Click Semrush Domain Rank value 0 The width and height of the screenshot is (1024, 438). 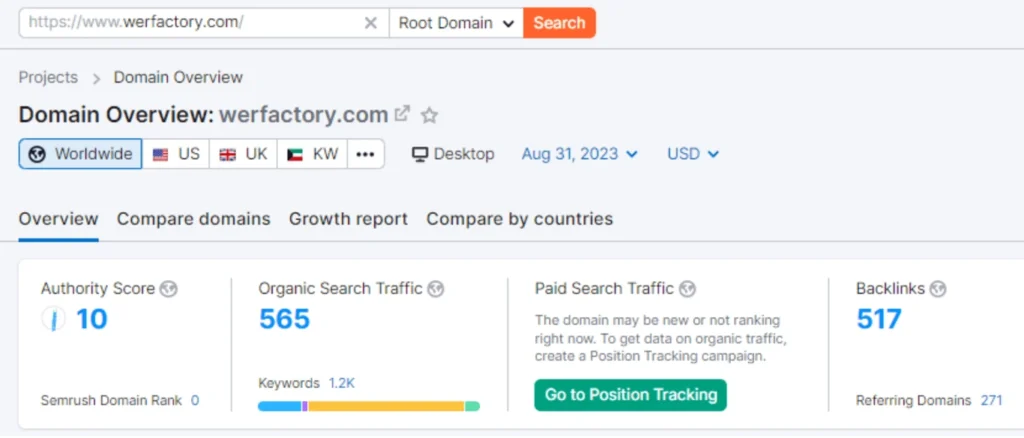pos(195,400)
